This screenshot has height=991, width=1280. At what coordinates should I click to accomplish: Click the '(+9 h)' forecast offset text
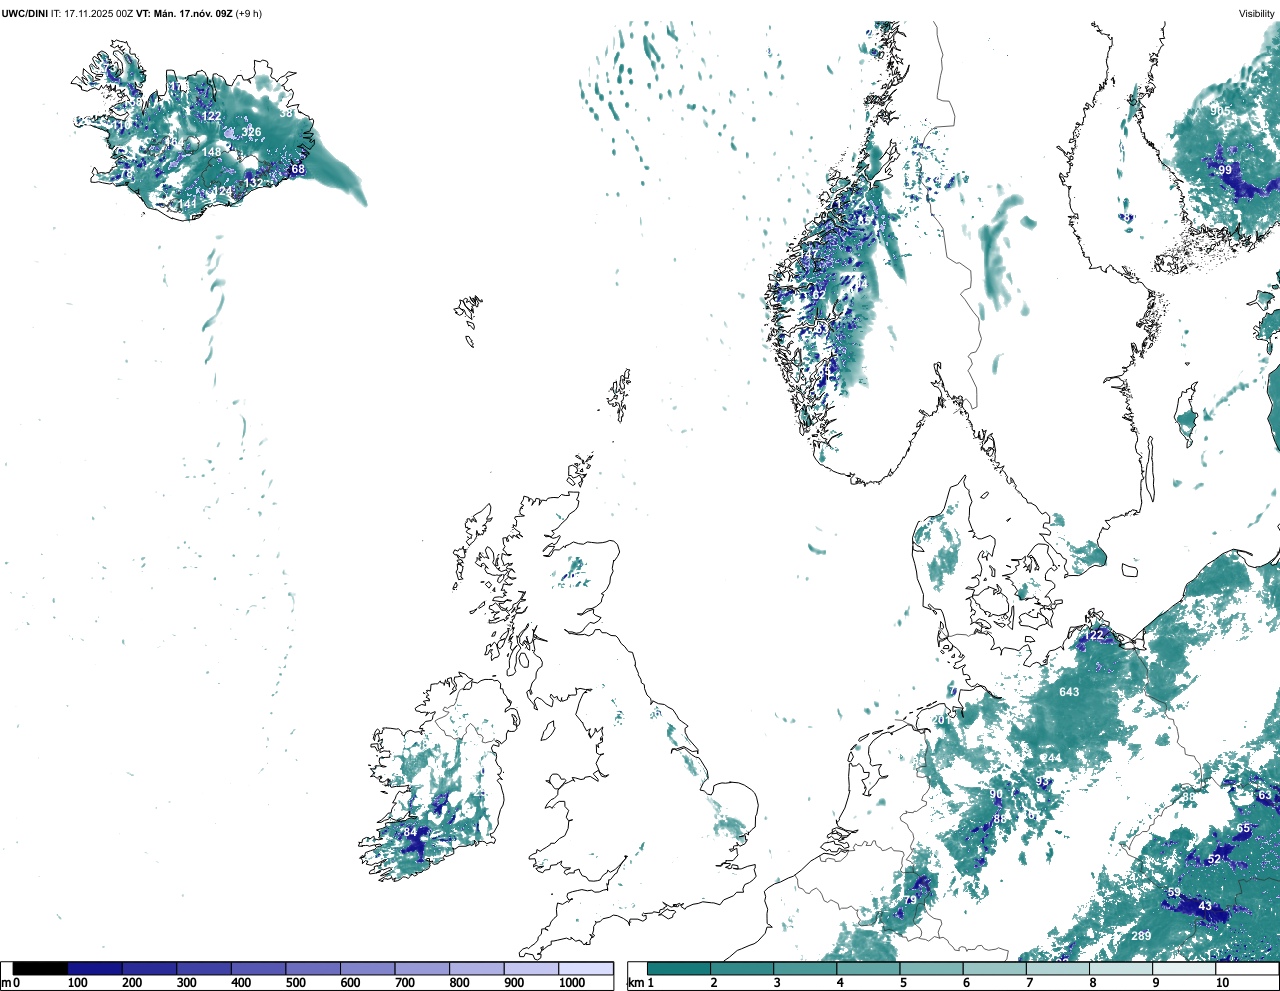coord(249,13)
